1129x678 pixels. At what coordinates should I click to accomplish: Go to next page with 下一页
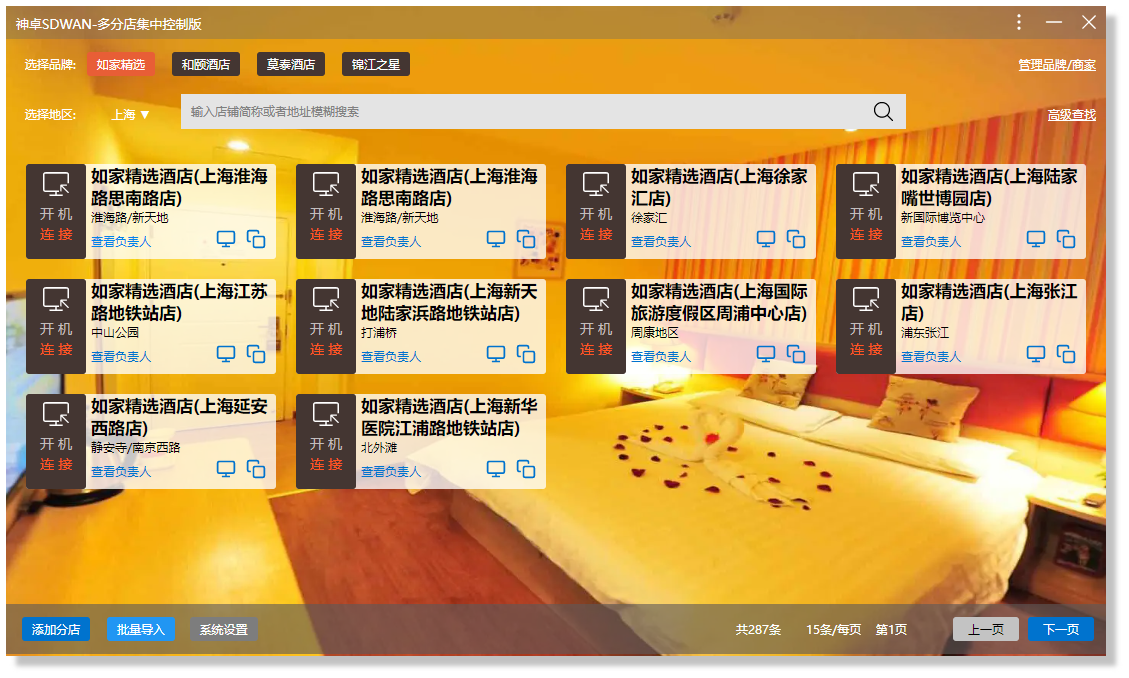[1060, 630]
